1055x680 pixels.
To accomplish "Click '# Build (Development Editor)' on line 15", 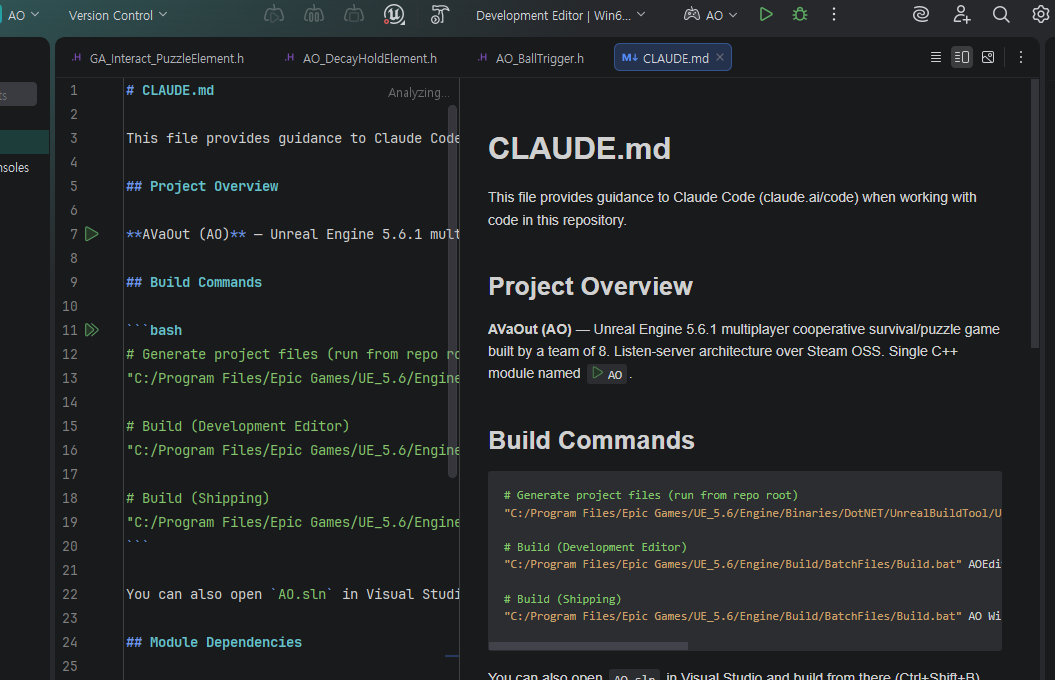I will (x=238, y=426).
